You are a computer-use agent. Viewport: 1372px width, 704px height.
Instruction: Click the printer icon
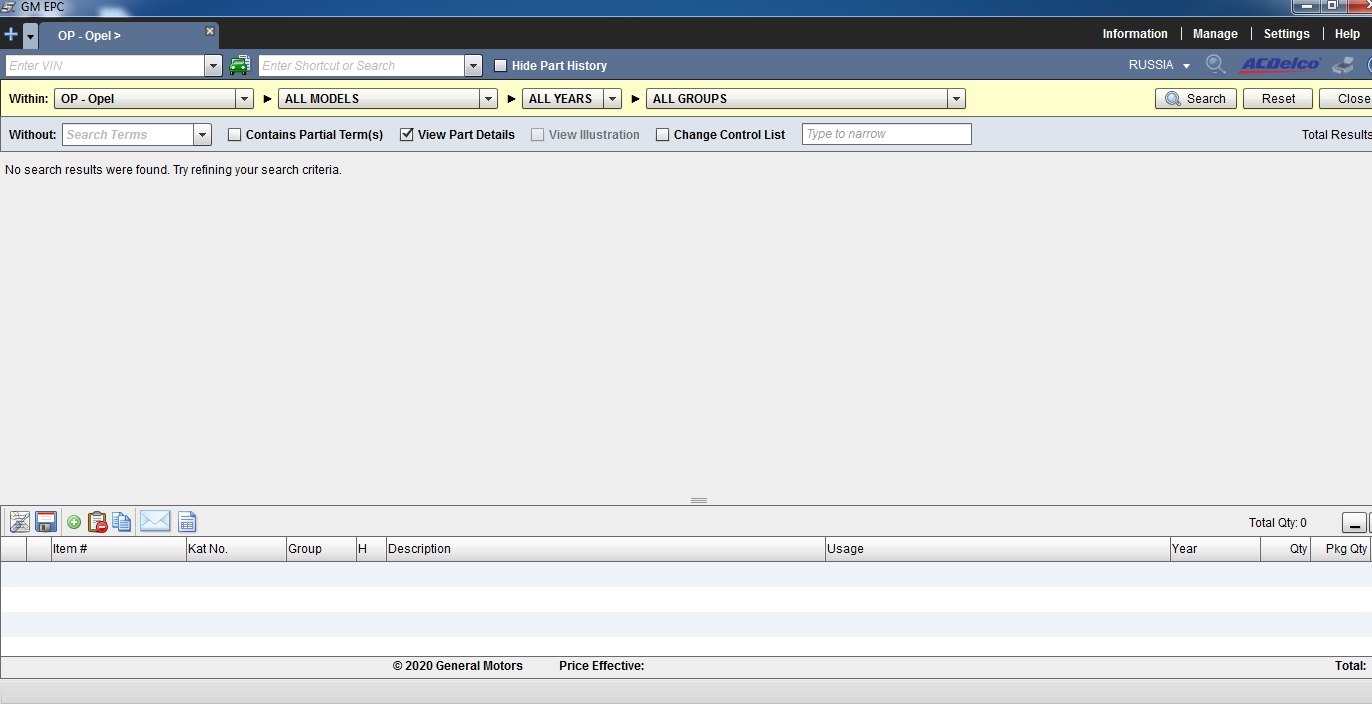tap(1342, 65)
